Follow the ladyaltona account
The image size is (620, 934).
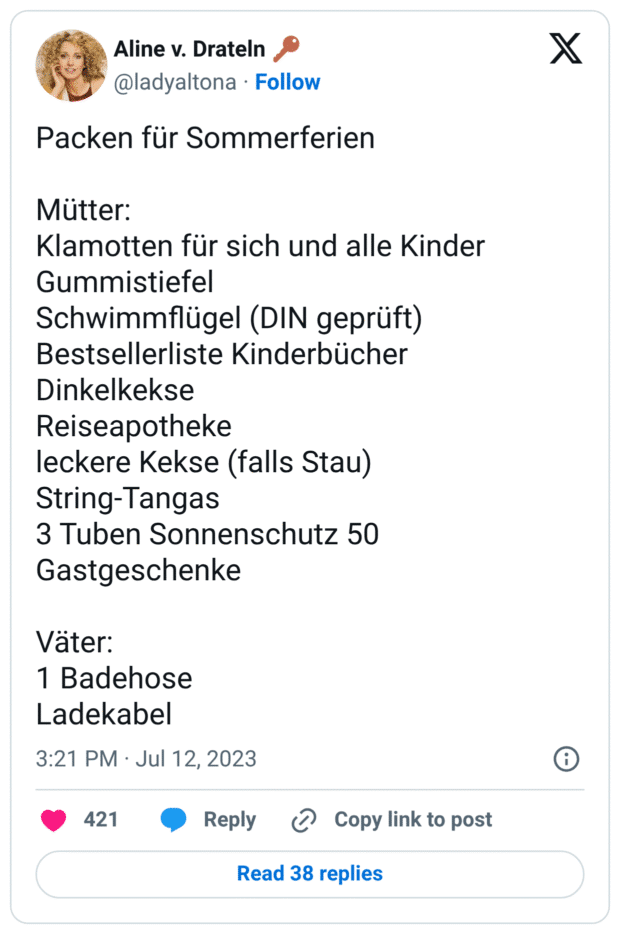click(288, 82)
